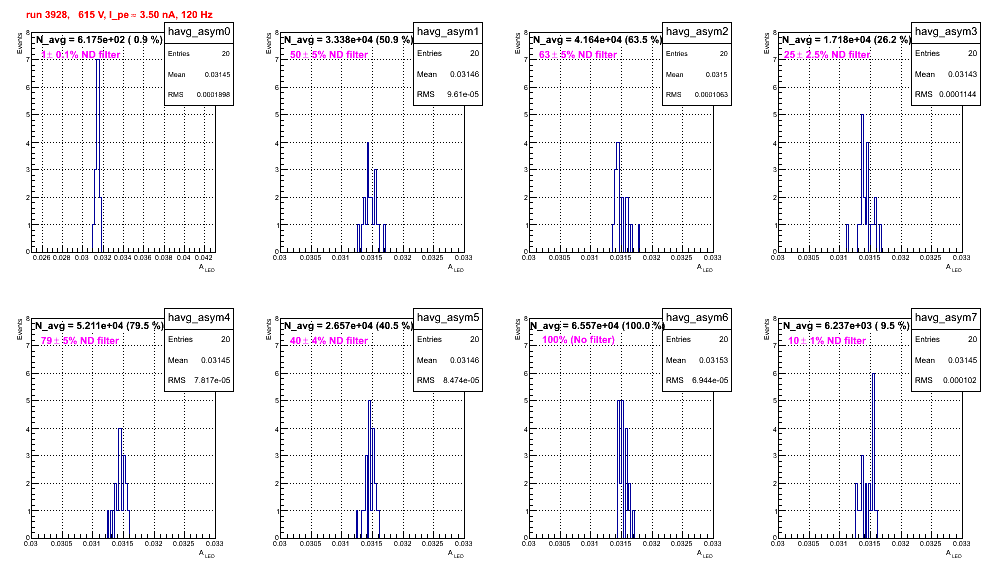The width and height of the screenshot is (996, 572).
Task: Click 'N_avg = 5.211e+04 (79.5 %)' title
Action: 99,325
